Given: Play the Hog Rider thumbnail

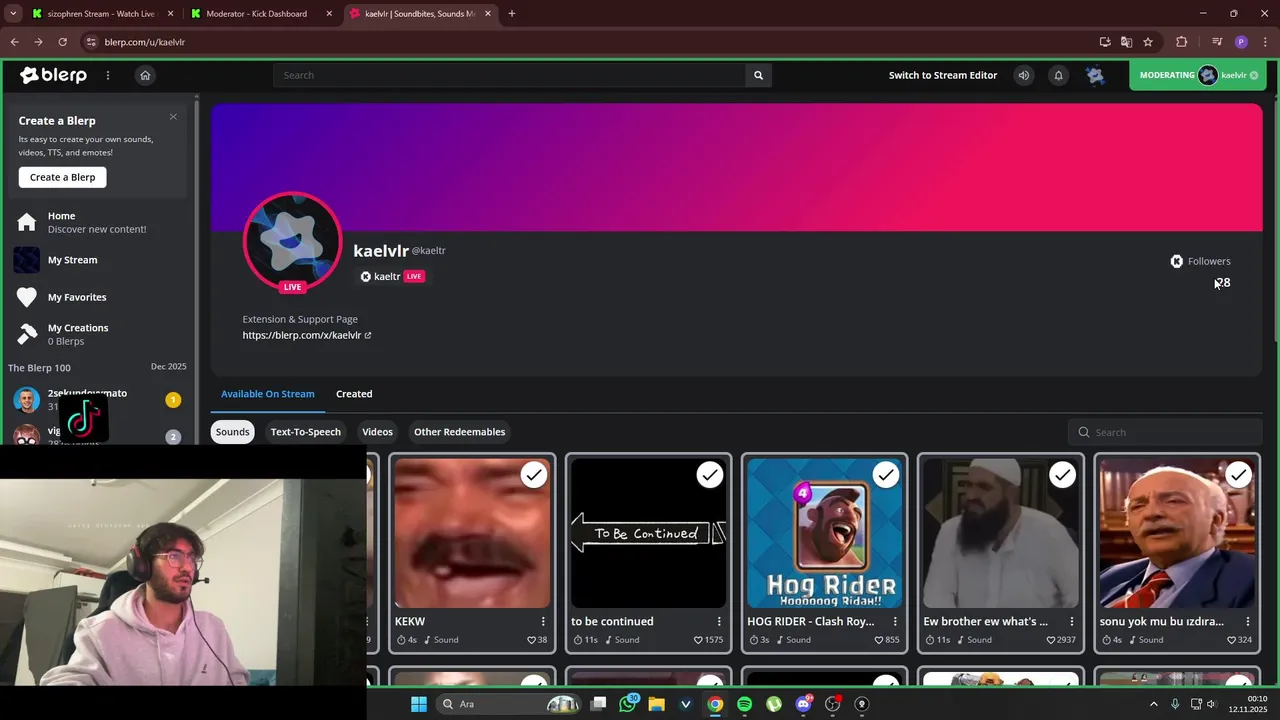Looking at the screenshot, I should point(824,533).
